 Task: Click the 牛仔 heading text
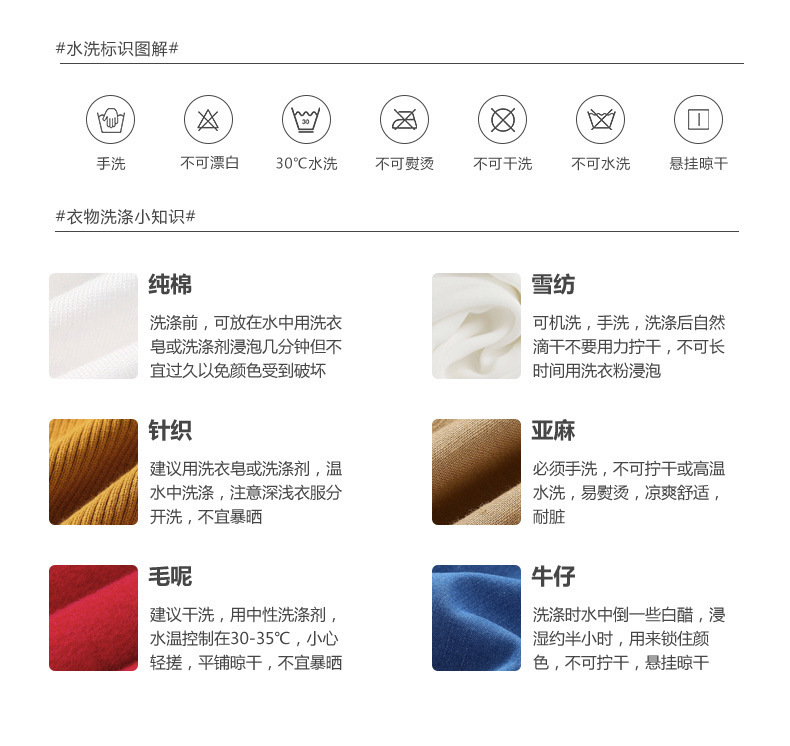pos(553,577)
